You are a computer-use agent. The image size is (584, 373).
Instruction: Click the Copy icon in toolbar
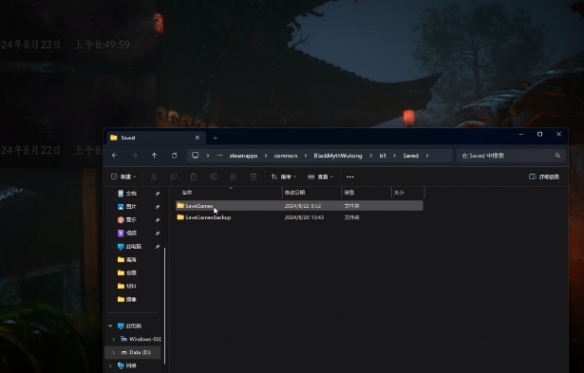[x=174, y=177]
